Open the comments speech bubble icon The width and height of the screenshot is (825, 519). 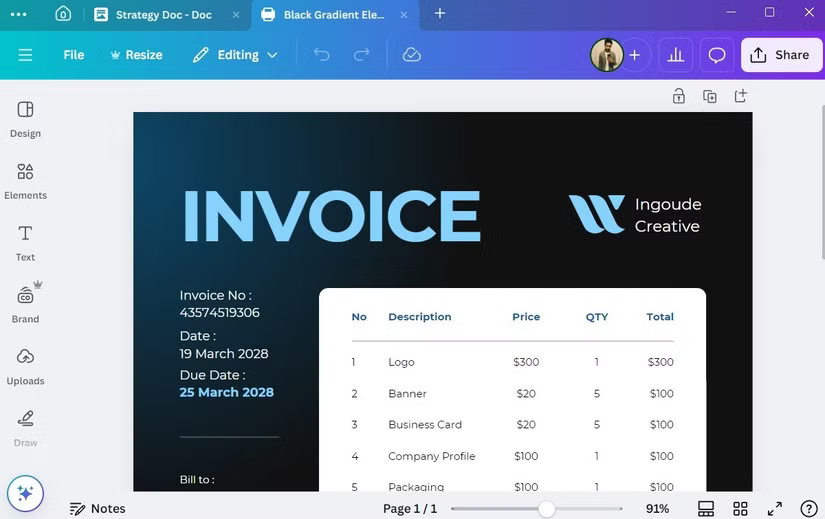coord(717,55)
